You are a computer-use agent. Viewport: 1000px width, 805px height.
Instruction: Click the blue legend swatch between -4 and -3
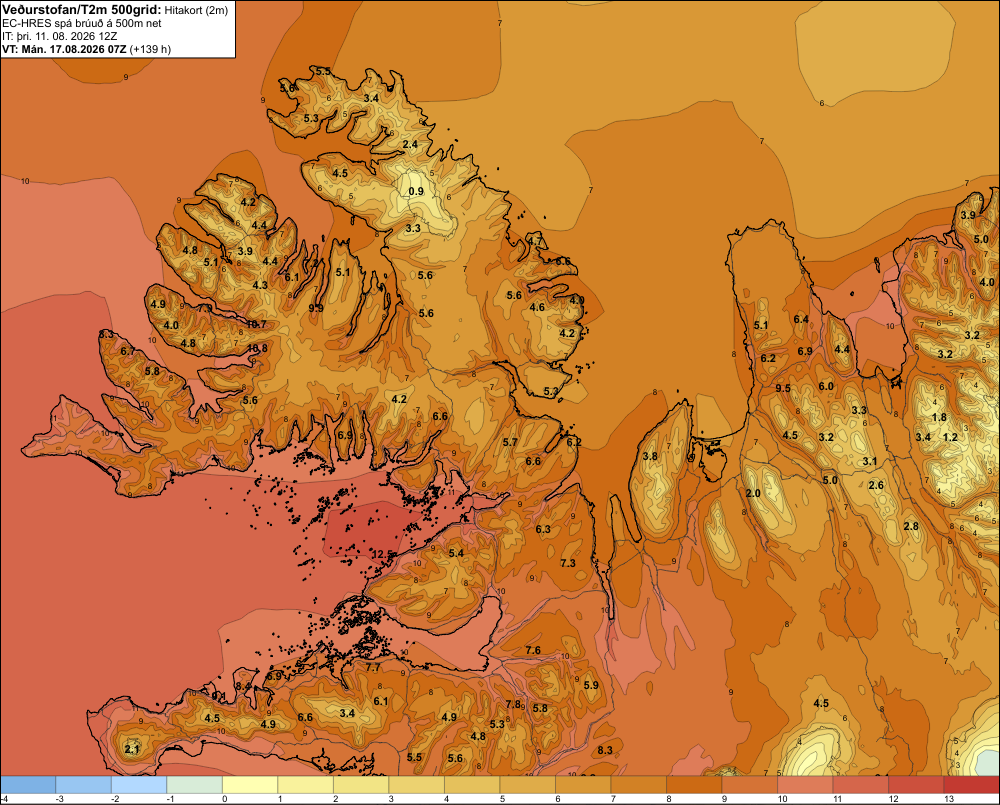click(28, 785)
